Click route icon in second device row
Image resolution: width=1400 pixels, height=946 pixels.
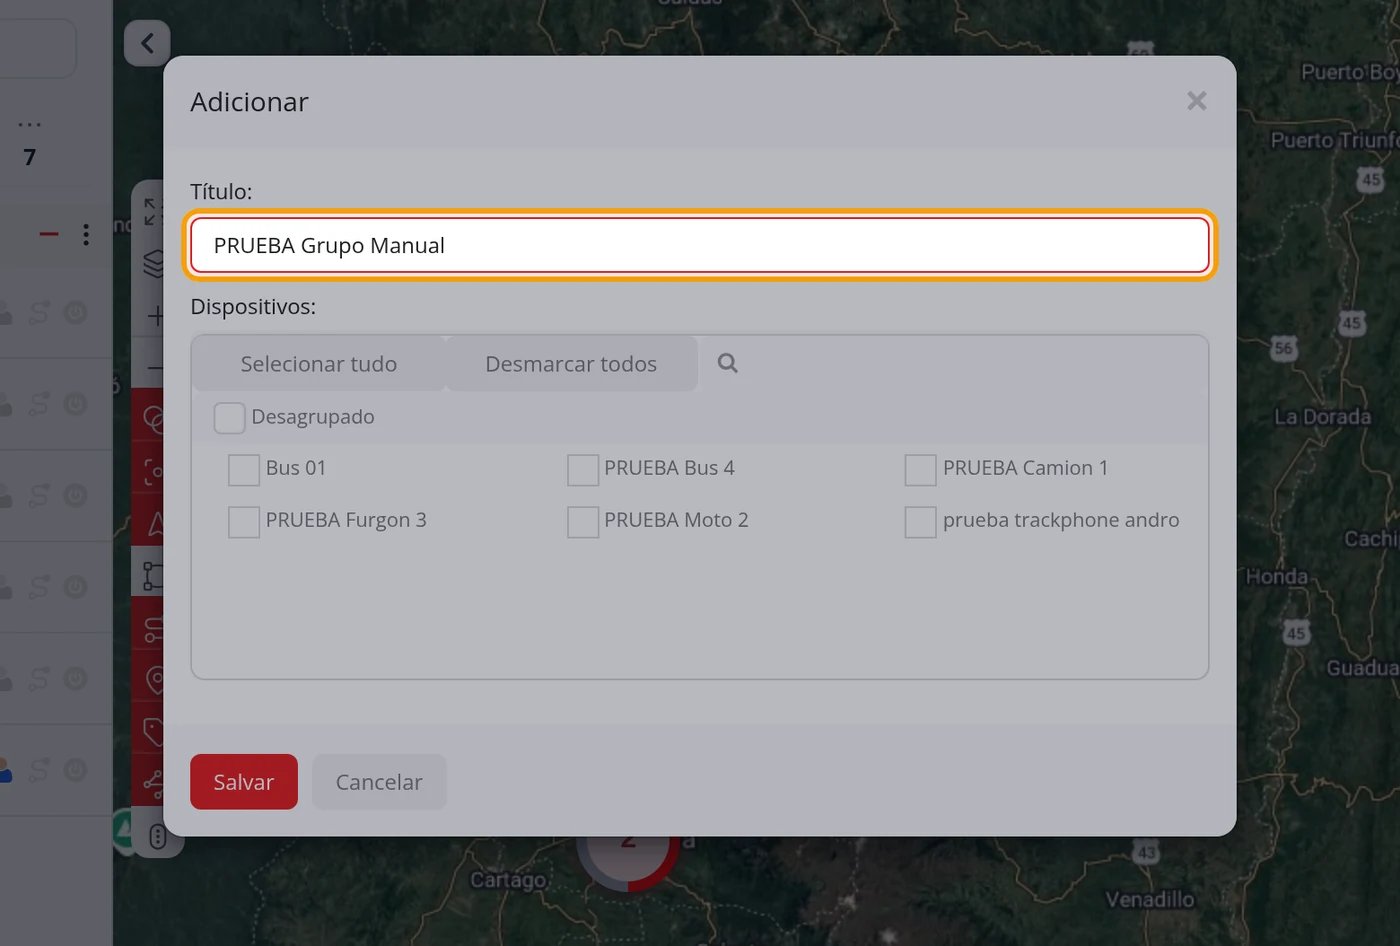[38, 404]
